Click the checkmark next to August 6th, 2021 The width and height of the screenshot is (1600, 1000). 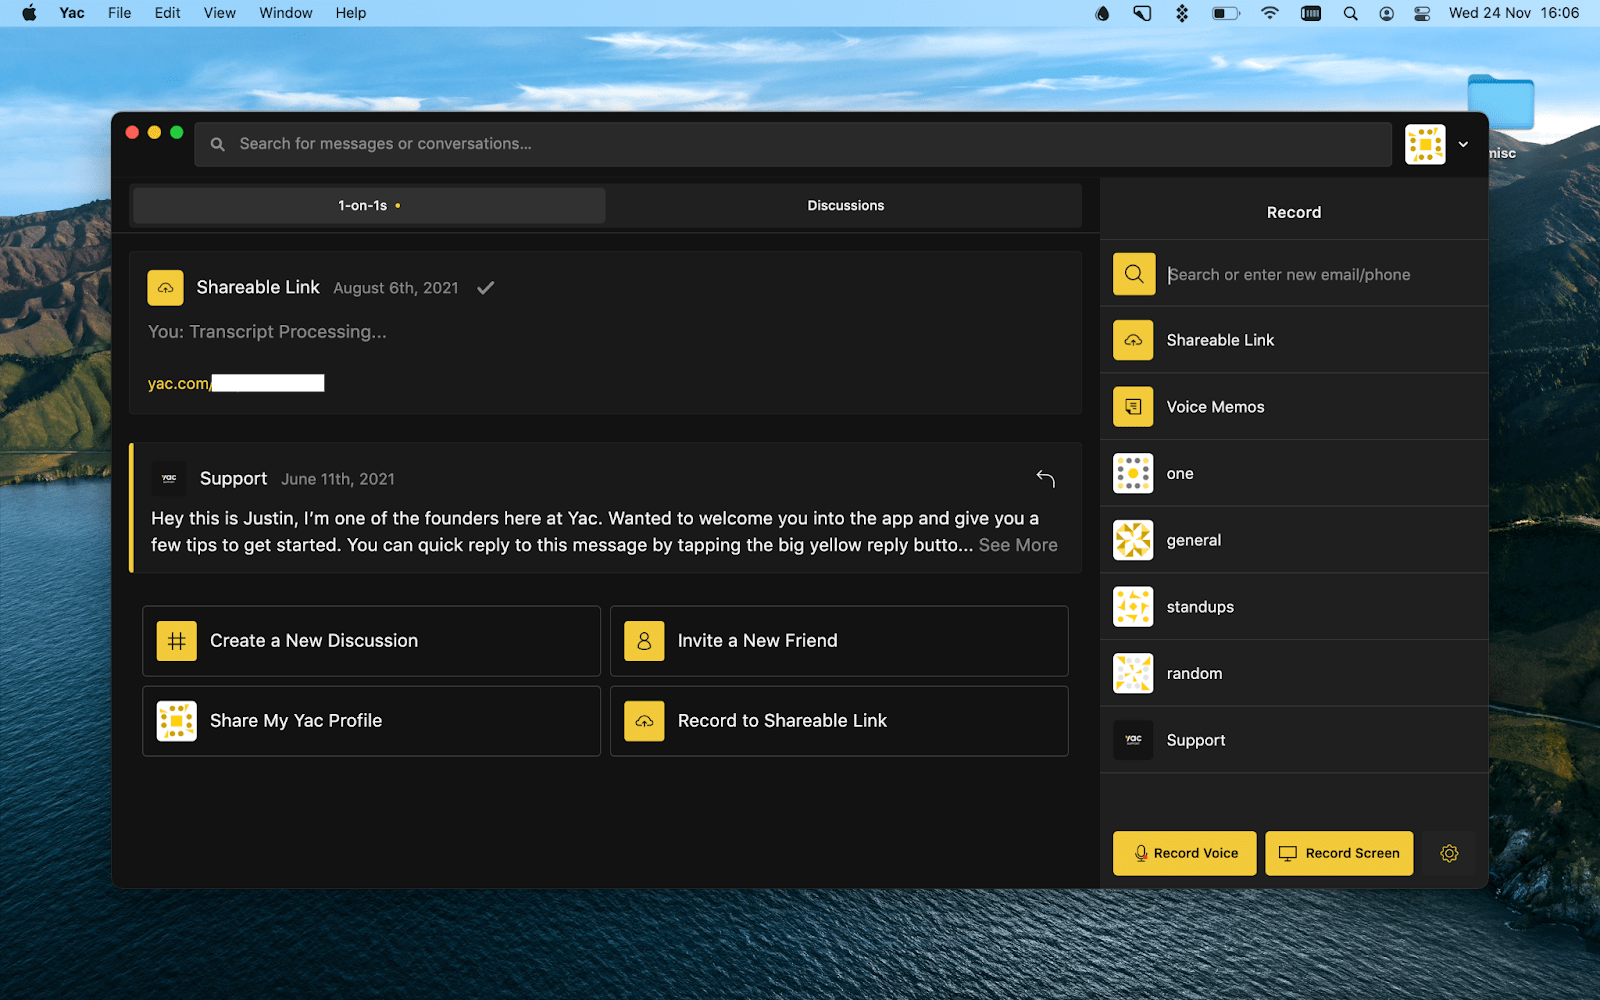tap(486, 288)
